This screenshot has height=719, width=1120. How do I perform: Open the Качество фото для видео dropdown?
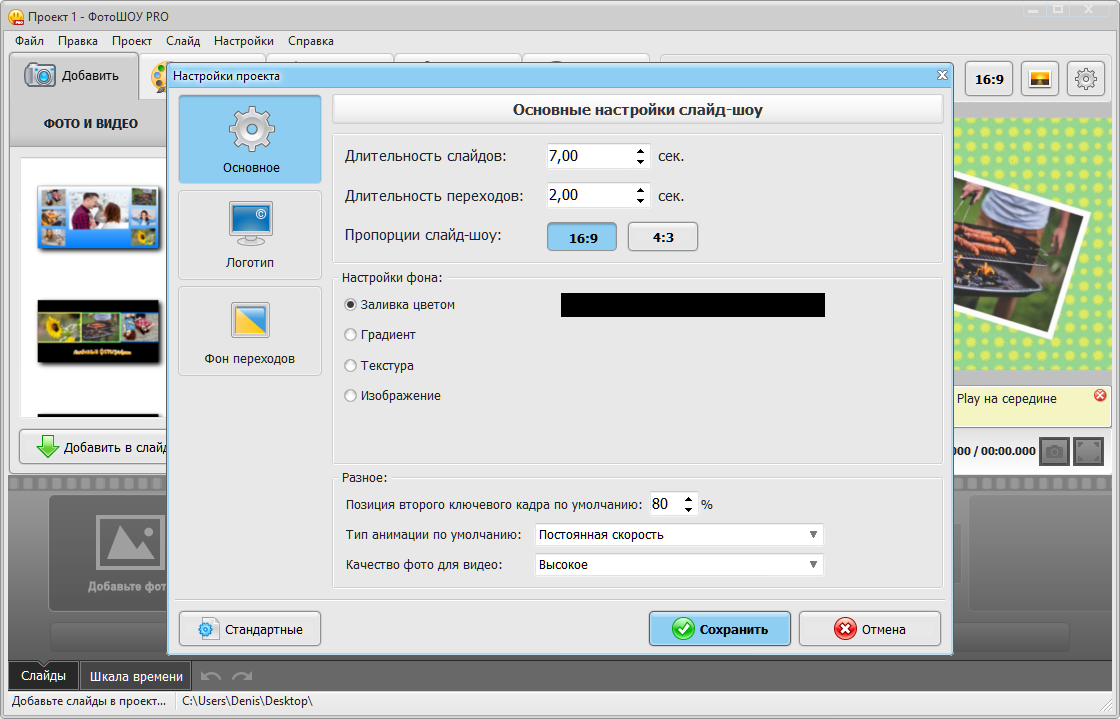coord(679,565)
